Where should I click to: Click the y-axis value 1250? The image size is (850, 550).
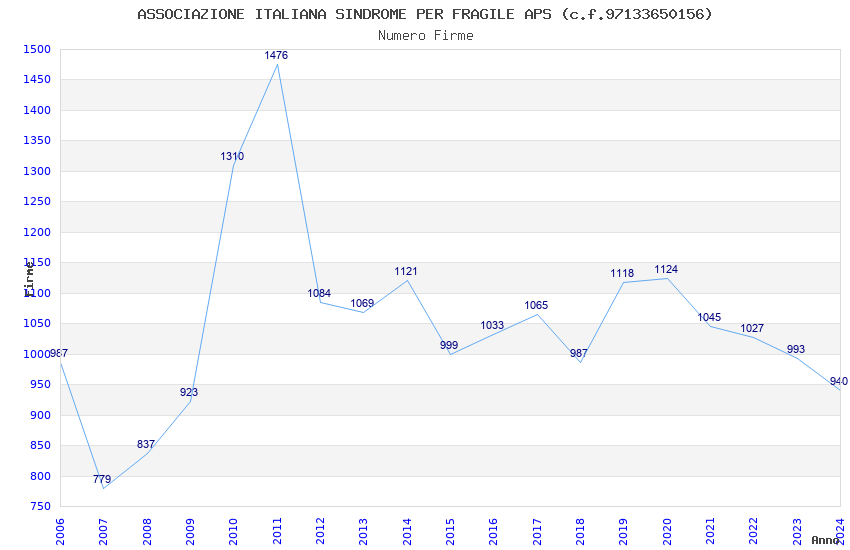(37, 202)
